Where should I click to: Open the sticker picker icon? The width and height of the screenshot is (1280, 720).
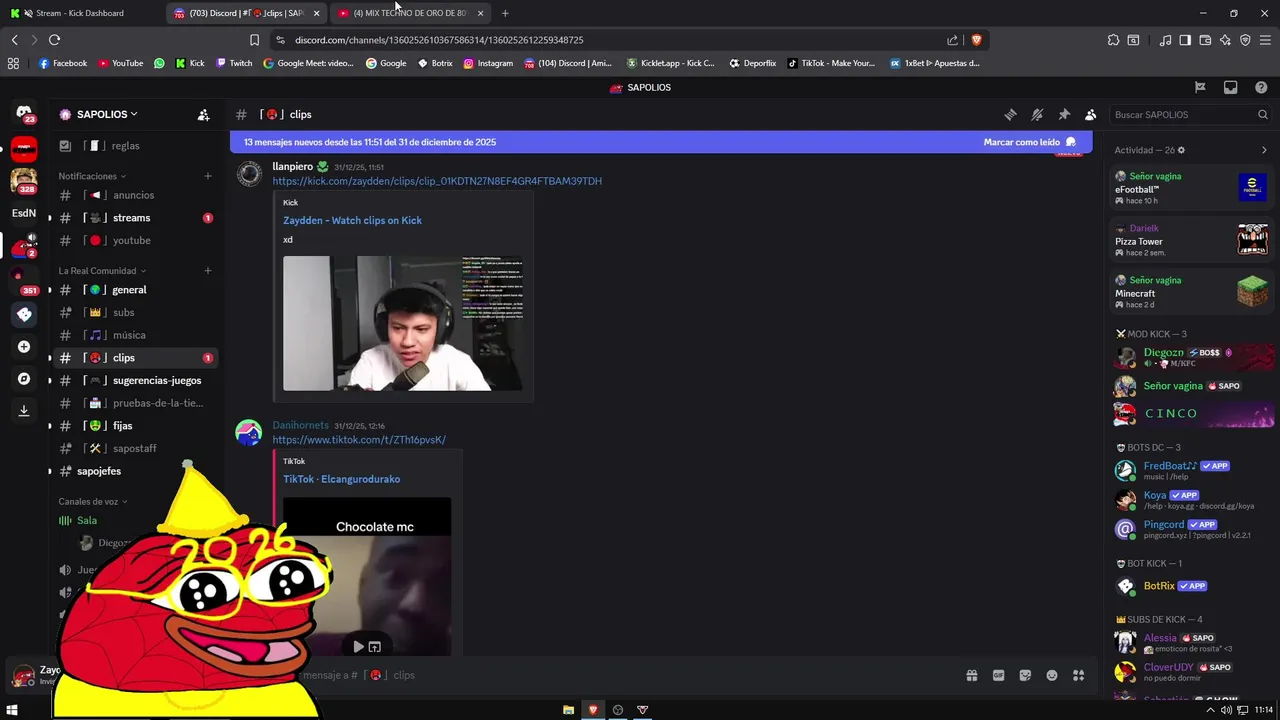[x=1025, y=675]
